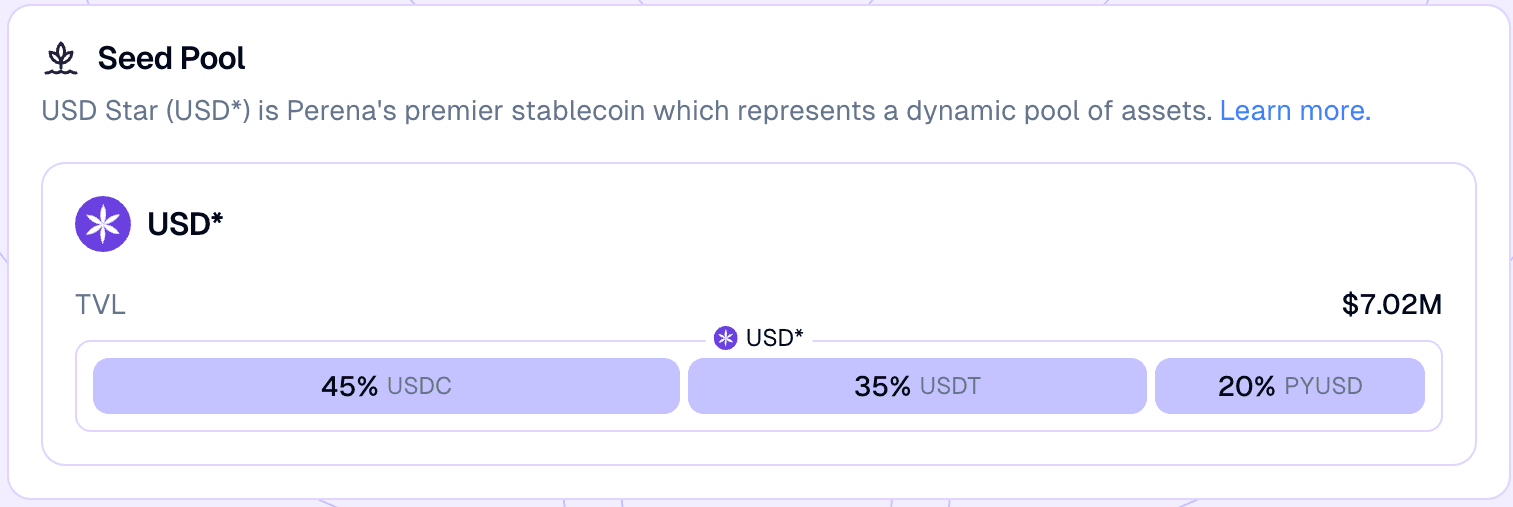Image resolution: width=1513 pixels, height=507 pixels.
Task: Click the purple USD* flower logo
Action: click(x=103, y=224)
